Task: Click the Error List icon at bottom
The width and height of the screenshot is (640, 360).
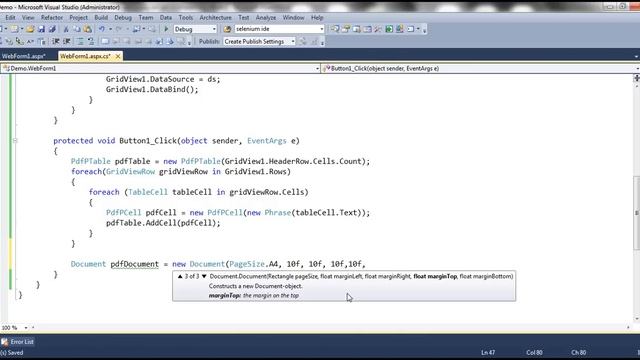Action: (4, 342)
